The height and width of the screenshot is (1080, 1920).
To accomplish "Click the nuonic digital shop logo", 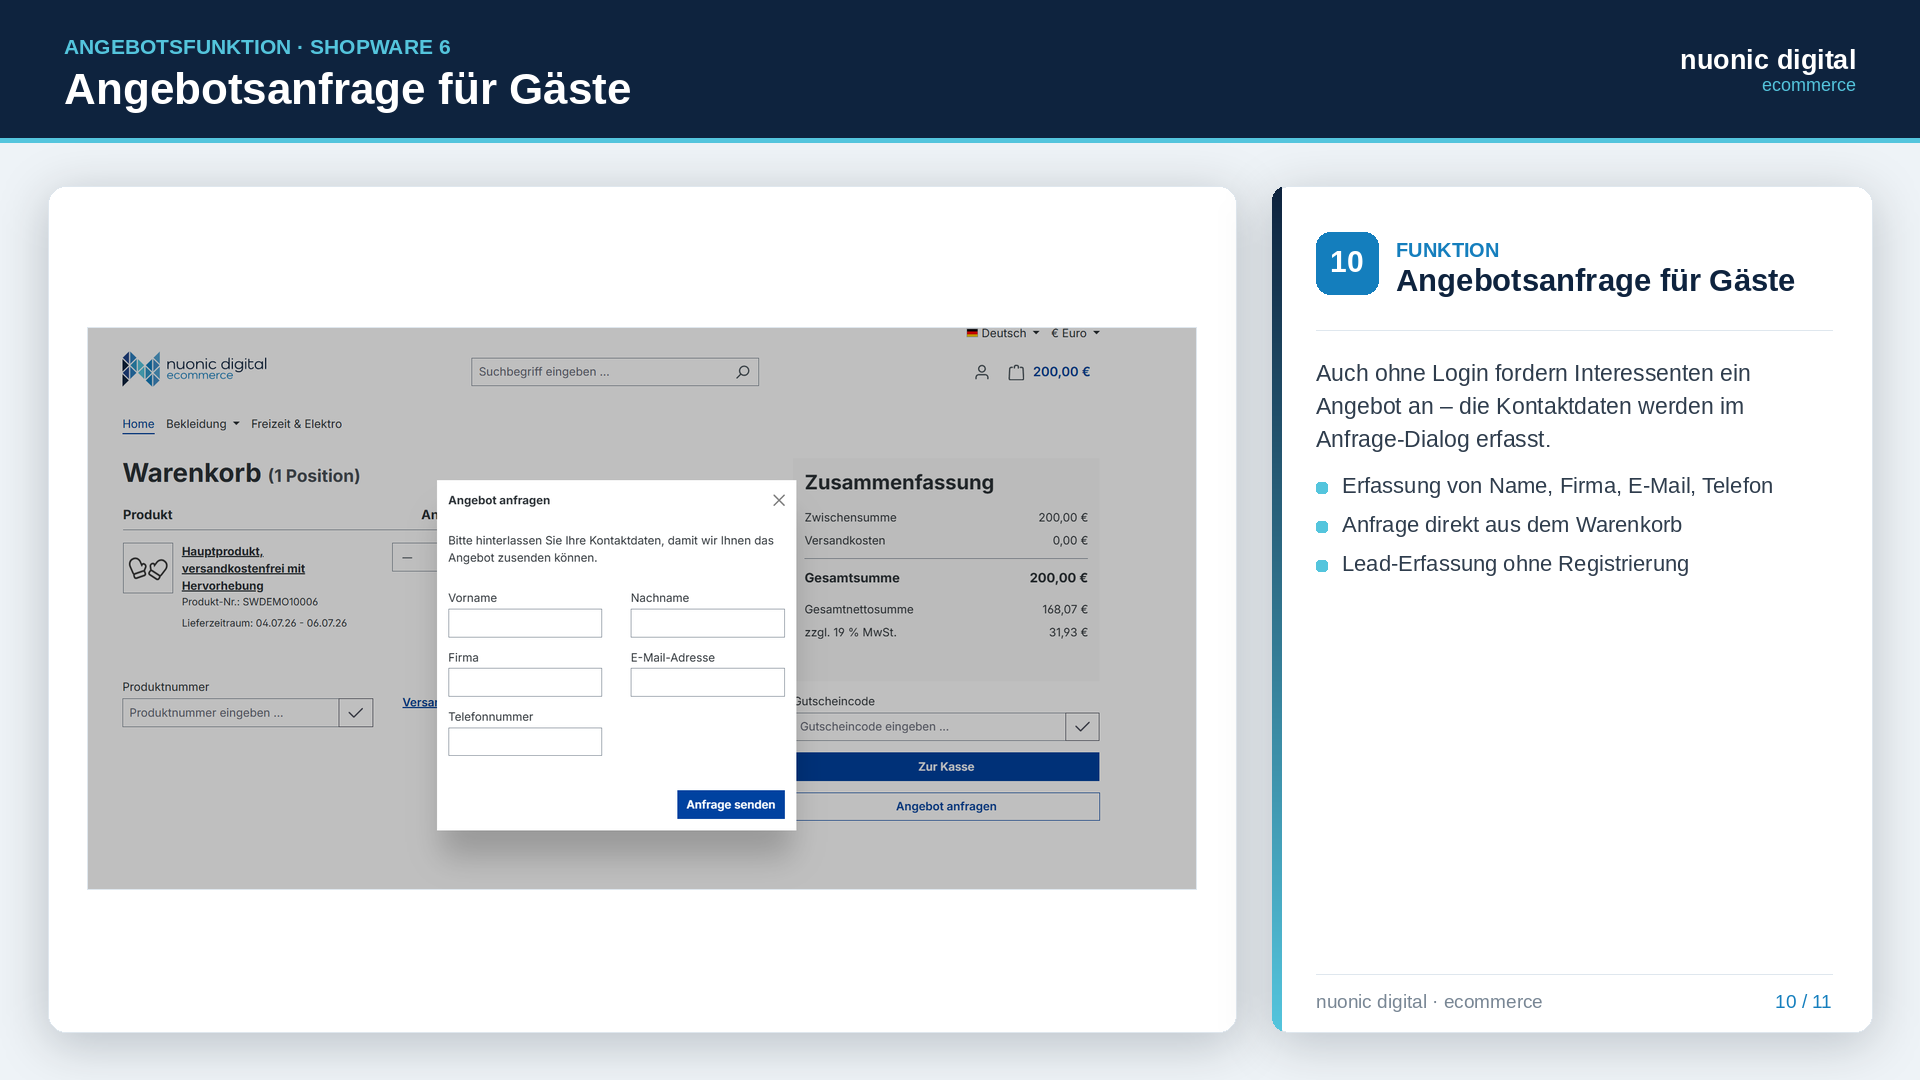I will [x=194, y=368].
